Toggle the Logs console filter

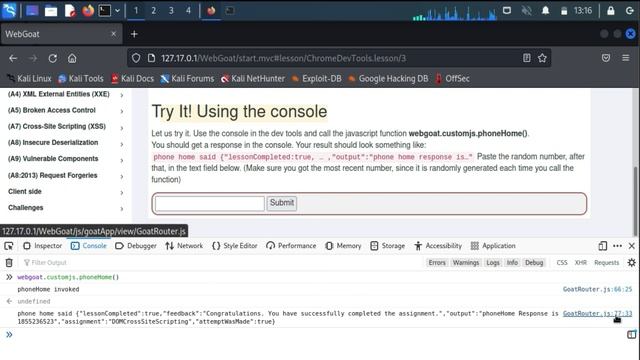[493, 262]
